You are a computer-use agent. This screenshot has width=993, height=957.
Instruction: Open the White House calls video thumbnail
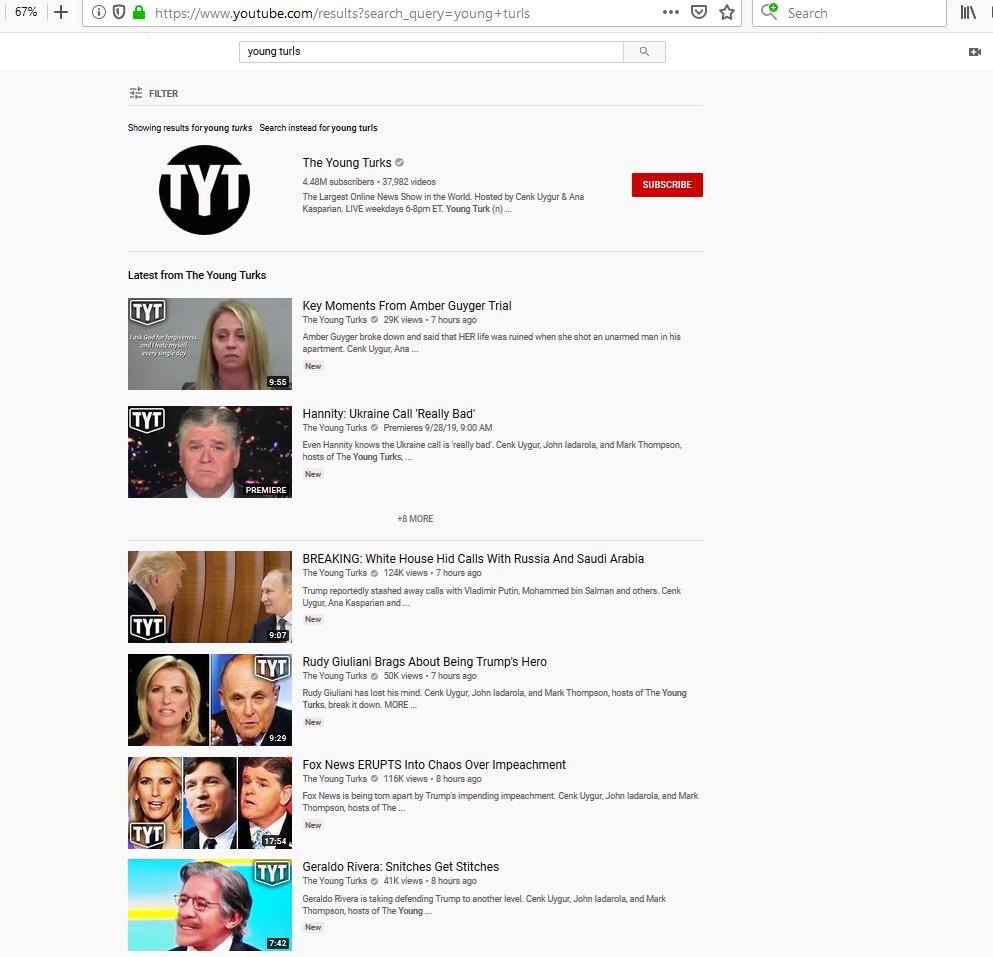[x=210, y=597]
